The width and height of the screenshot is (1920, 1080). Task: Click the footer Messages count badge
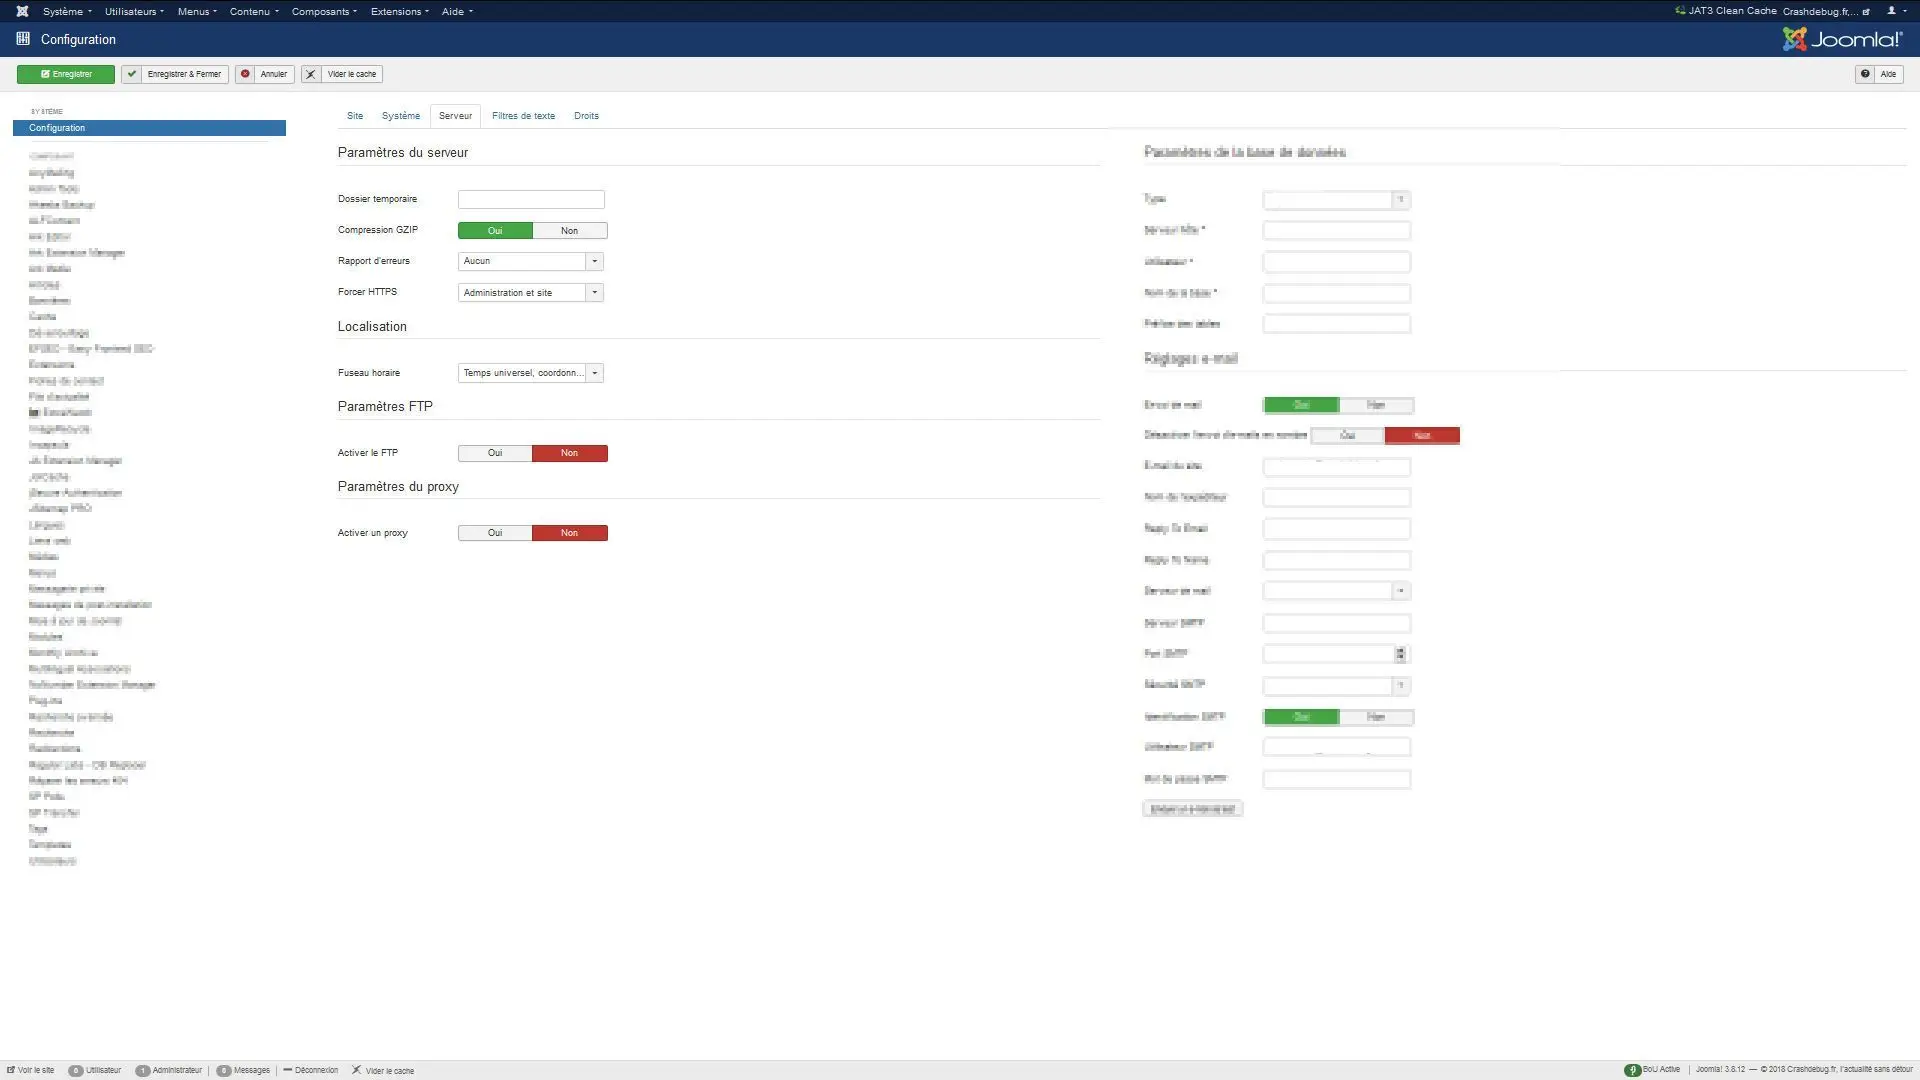[x=224, y=1070]
